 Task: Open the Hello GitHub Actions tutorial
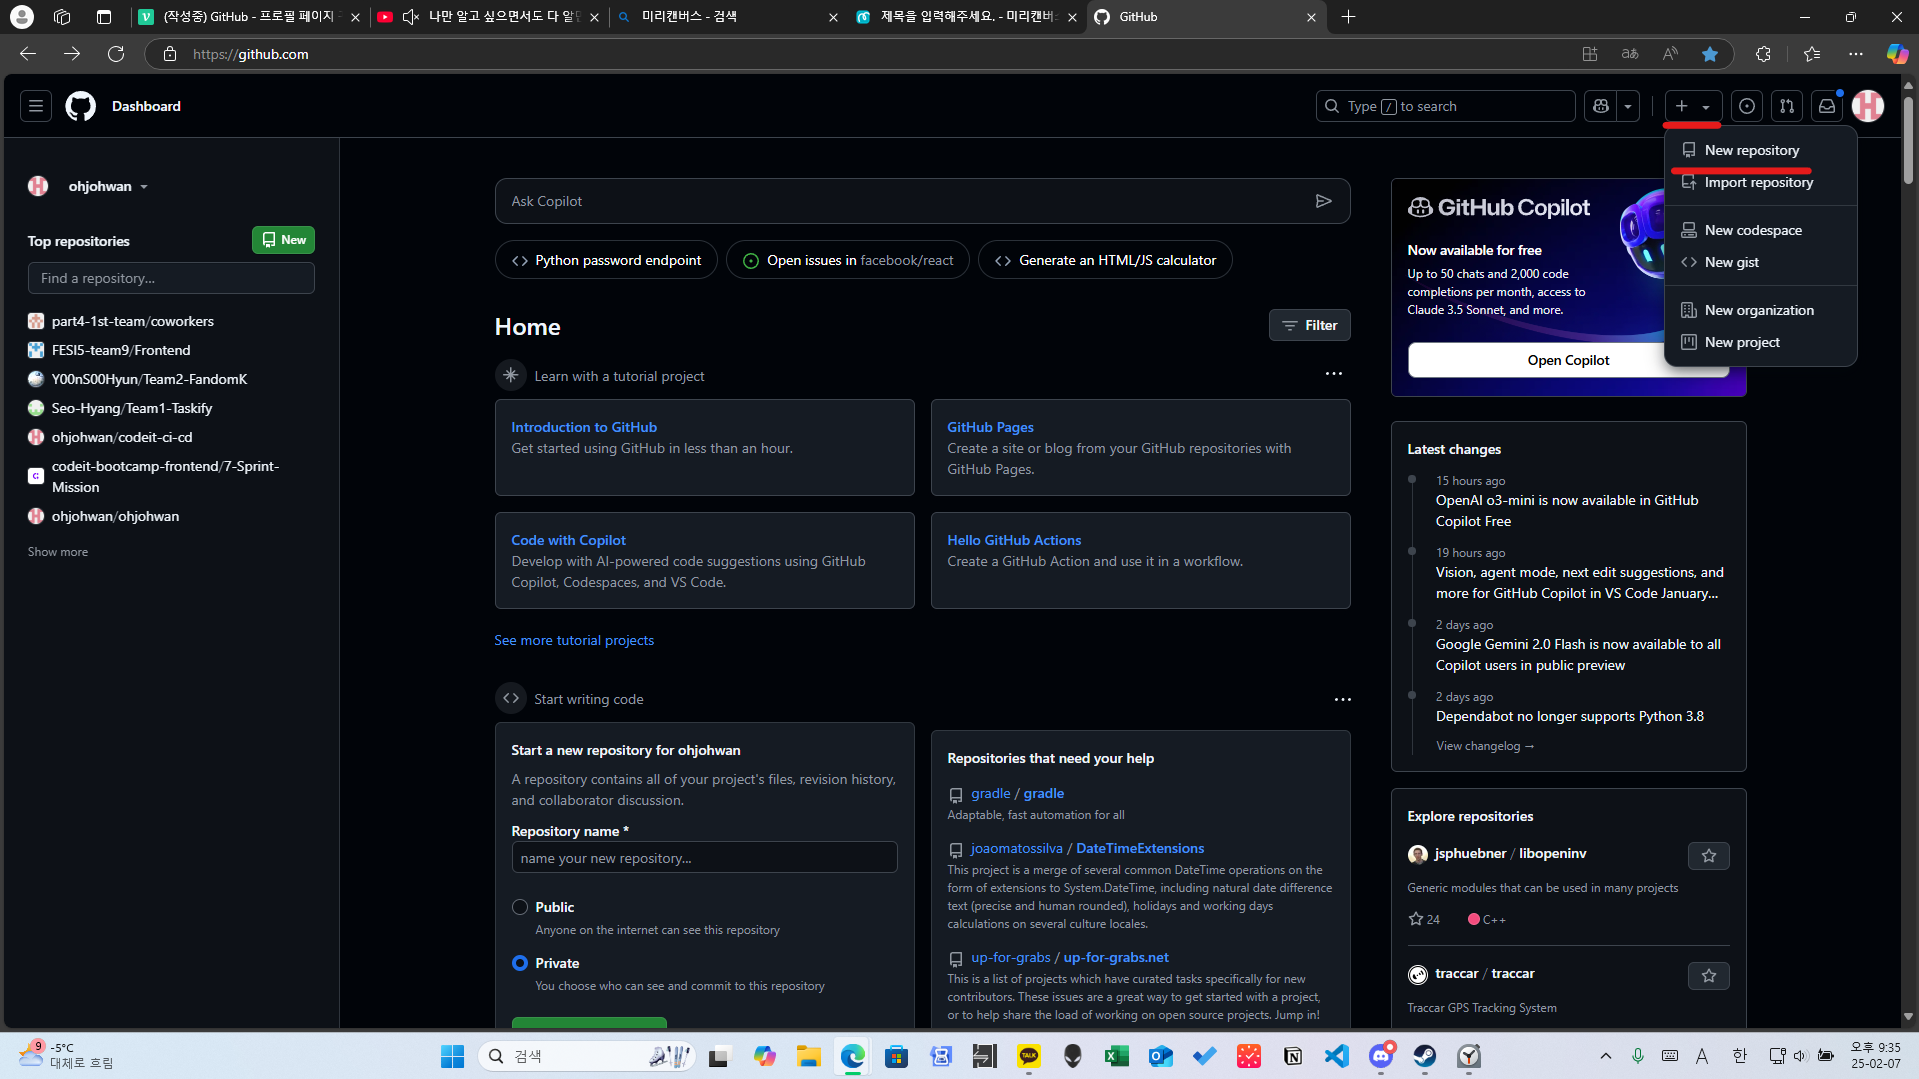point(1014,540)
